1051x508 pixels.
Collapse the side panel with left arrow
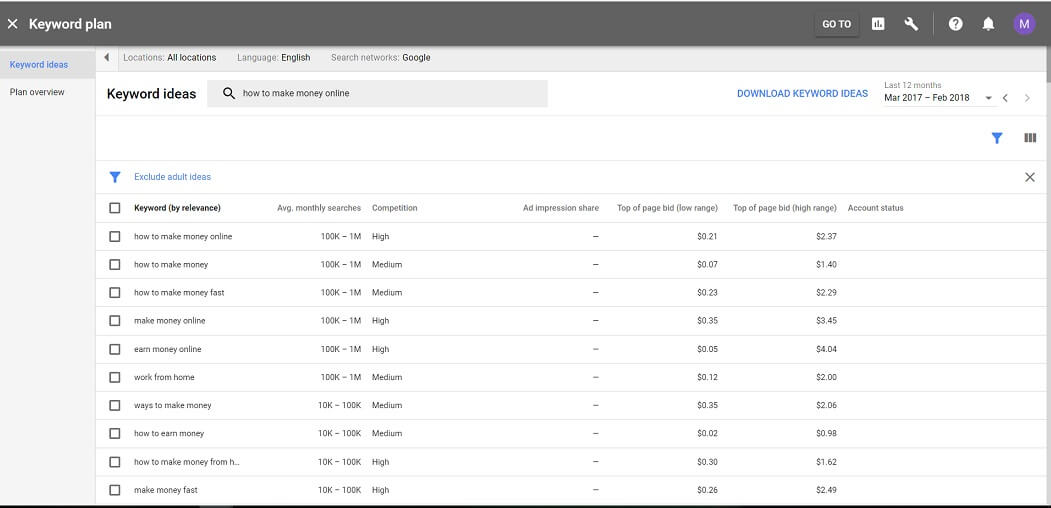click(107, 58)
